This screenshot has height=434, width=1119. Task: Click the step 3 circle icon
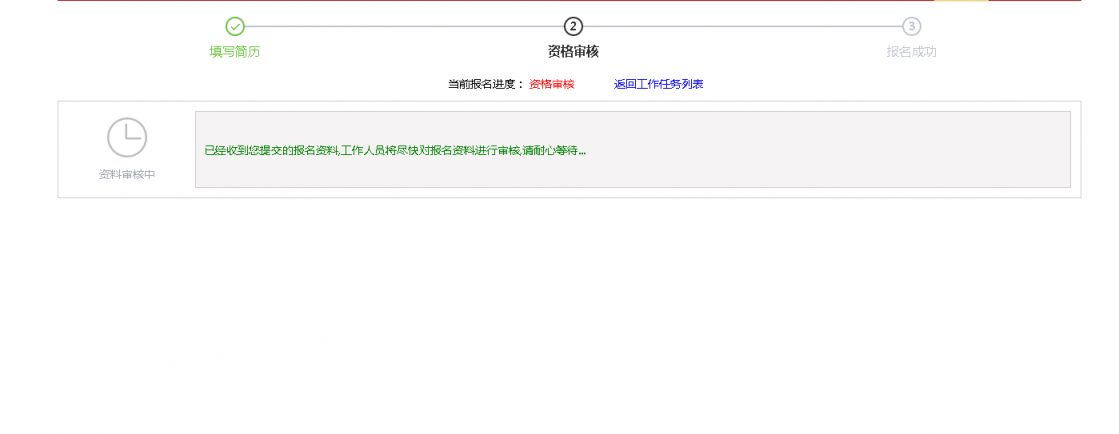point(911,26)
